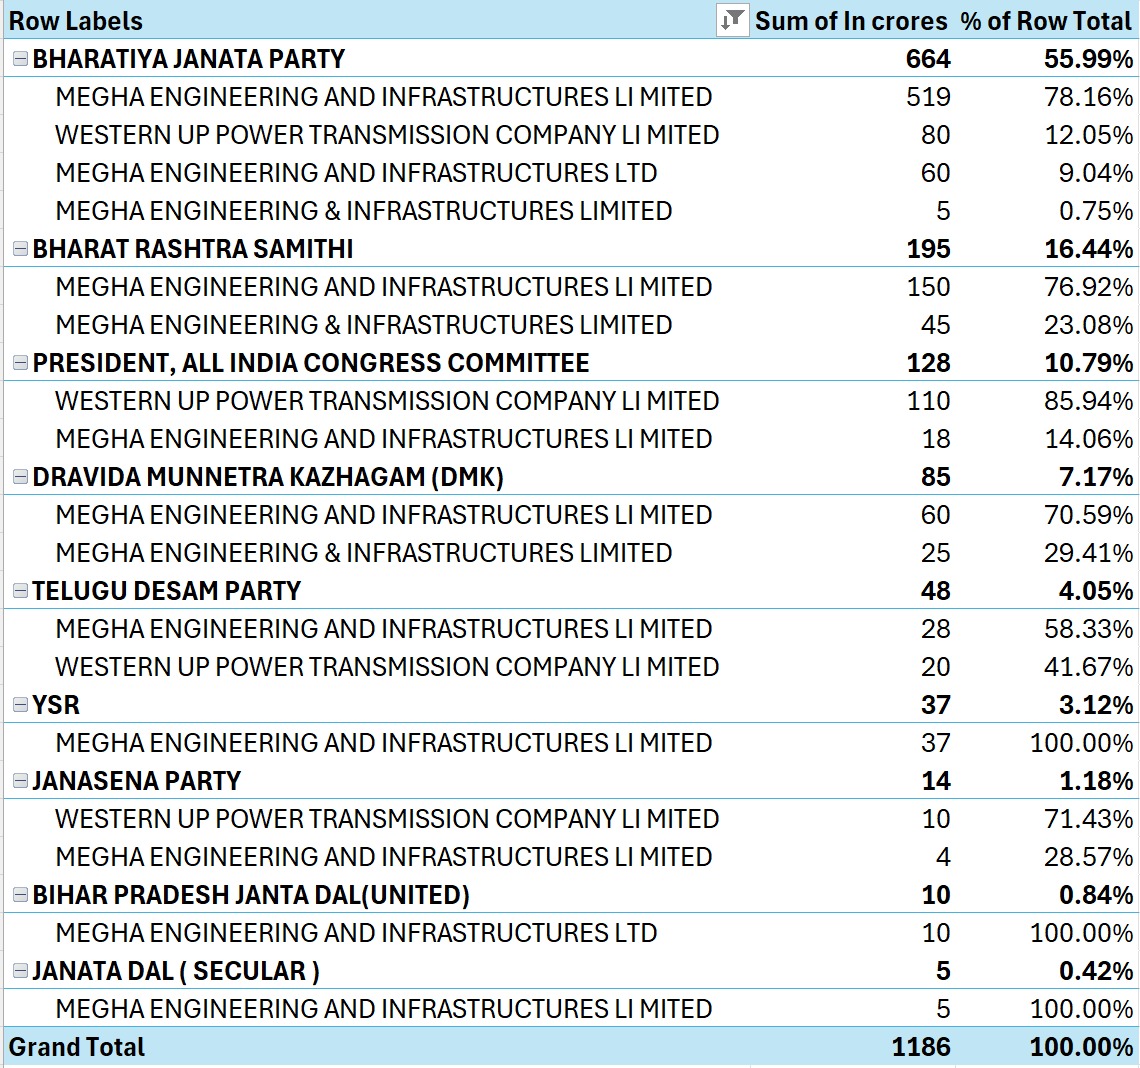Click Western UP Power row with 80 crores

pos(387,135)
